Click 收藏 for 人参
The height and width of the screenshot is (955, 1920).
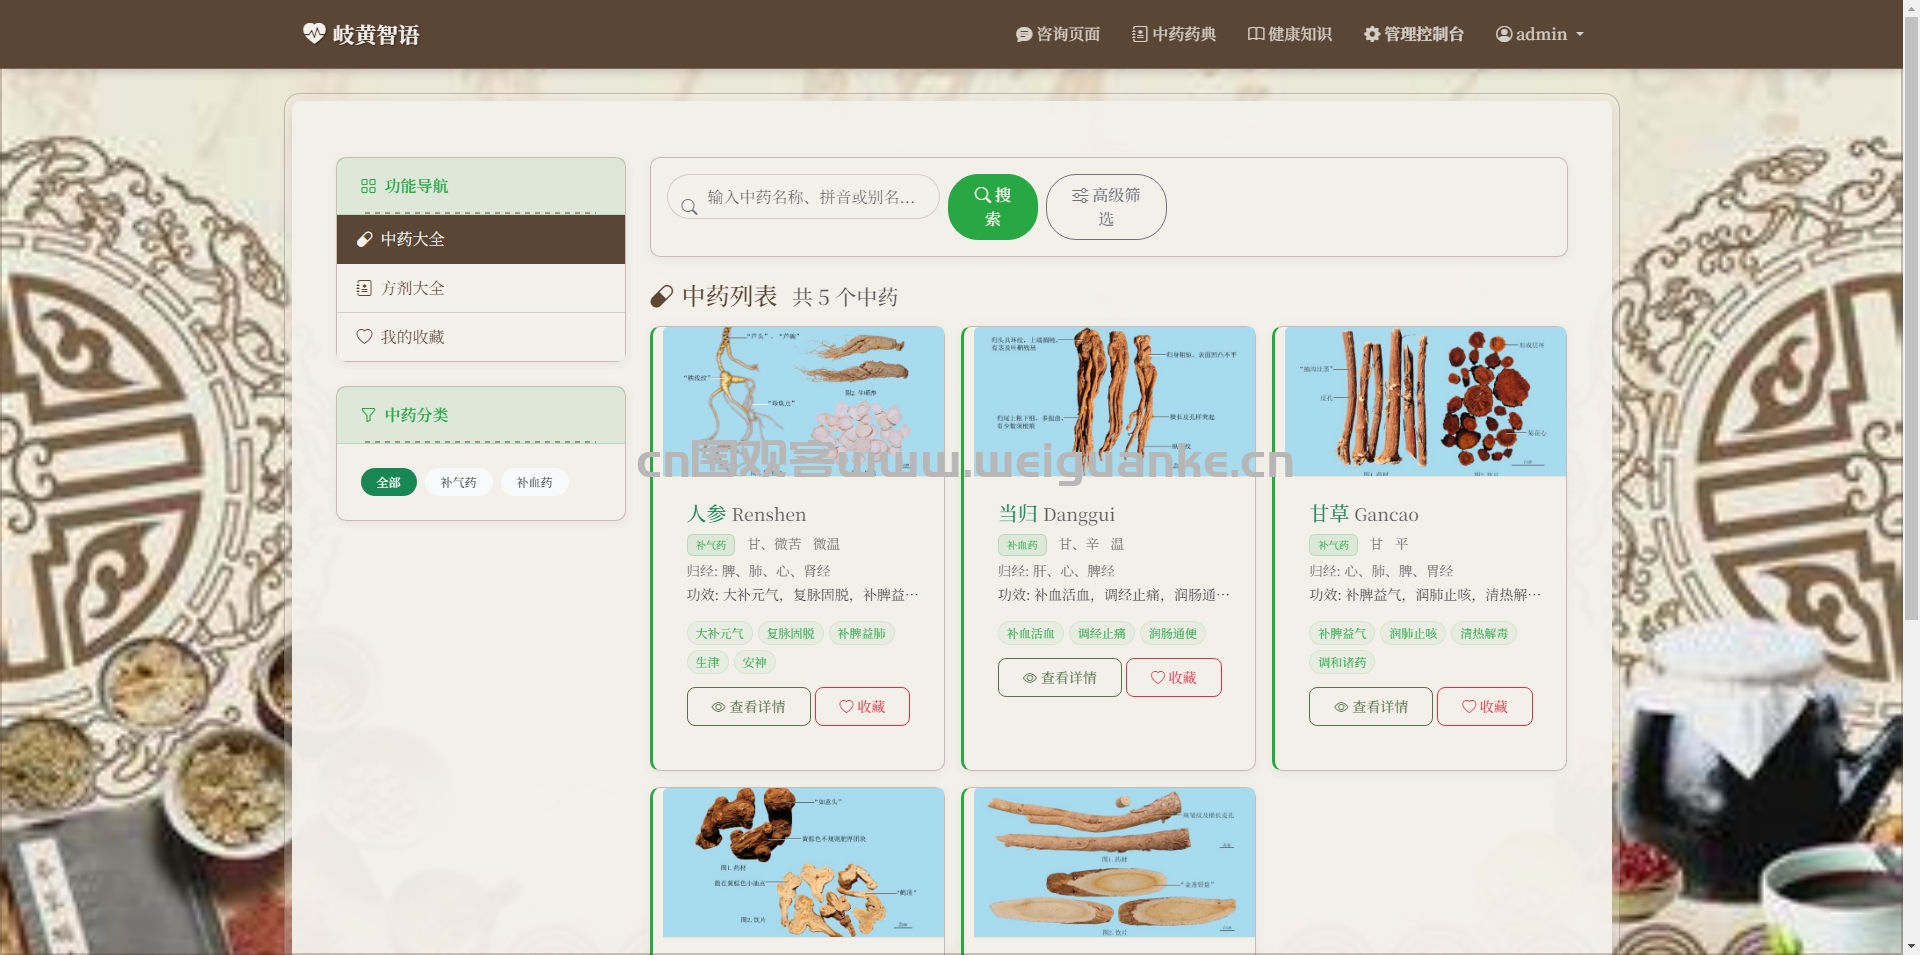pos(862,706)
